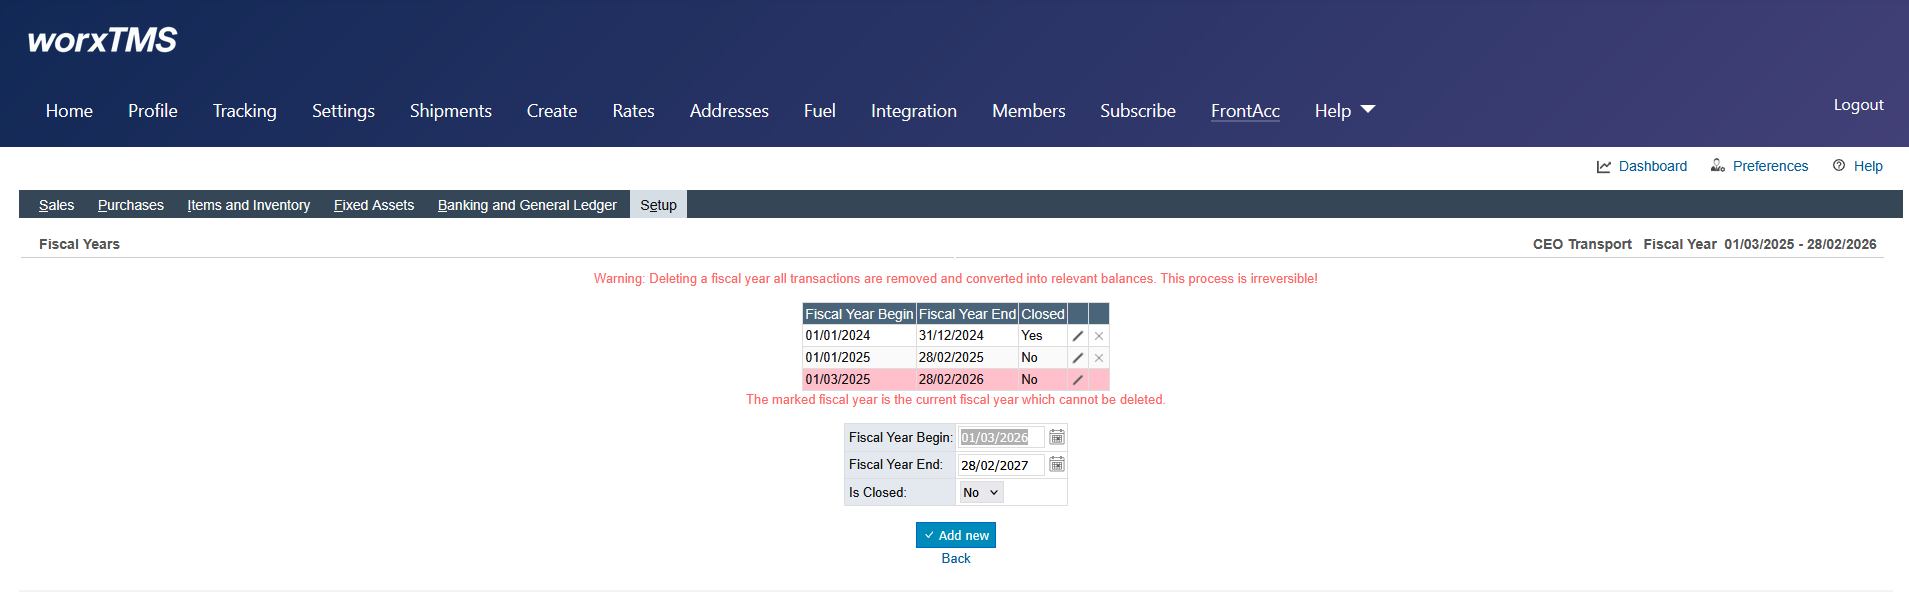Screen dimensions: 1909x592
Task: Open Shipments from the navigation bar
Action: (x=450, y=111)
